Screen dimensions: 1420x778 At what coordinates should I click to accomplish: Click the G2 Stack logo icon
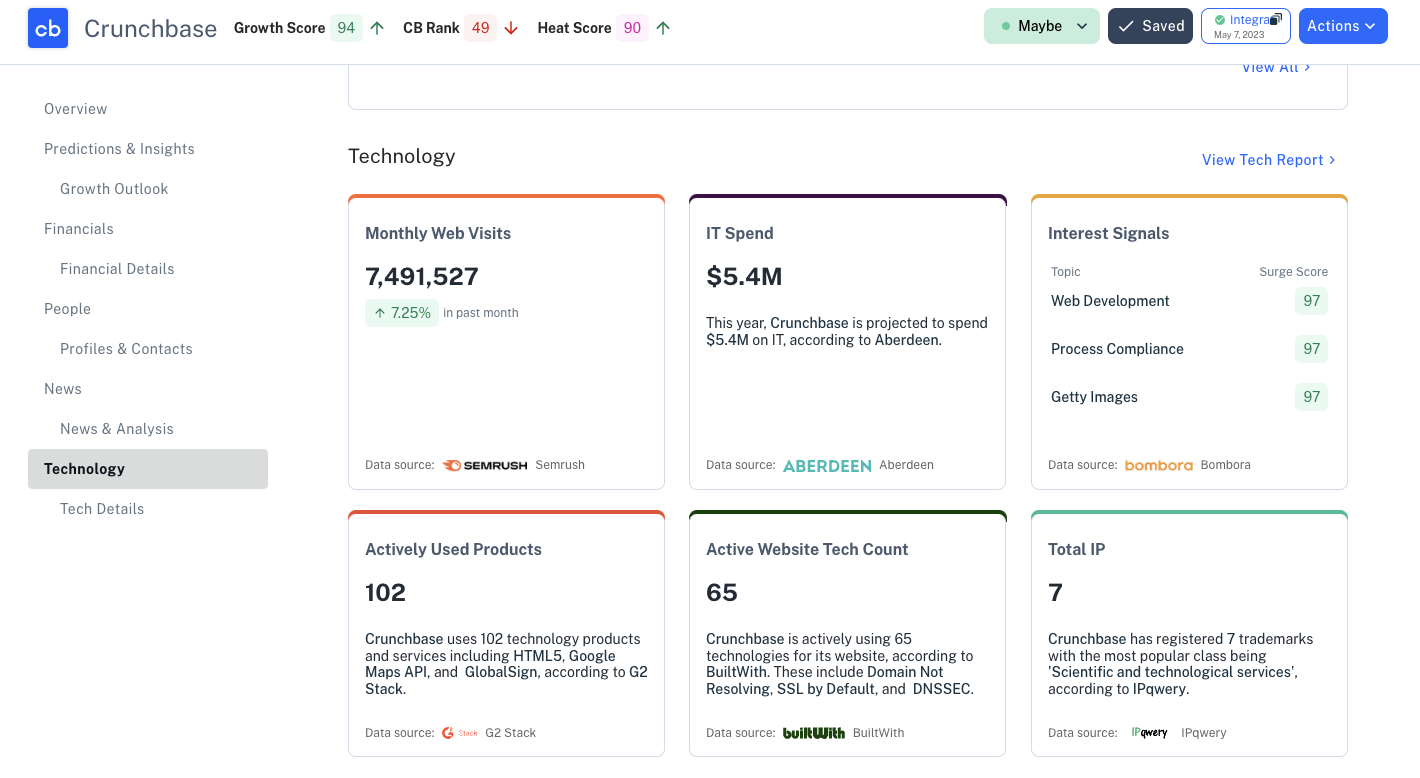pos(460,733)
